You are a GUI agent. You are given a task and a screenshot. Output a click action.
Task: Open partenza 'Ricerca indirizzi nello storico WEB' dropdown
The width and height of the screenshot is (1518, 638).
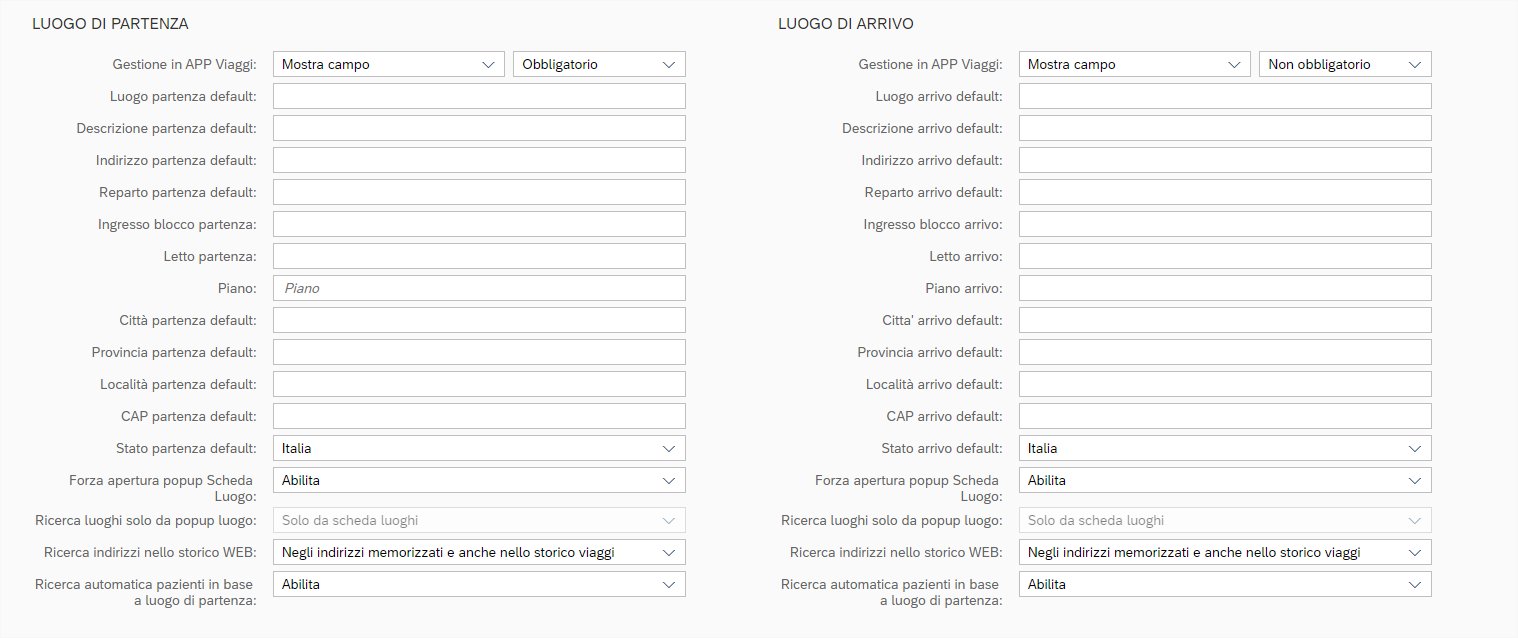point(479,553)
